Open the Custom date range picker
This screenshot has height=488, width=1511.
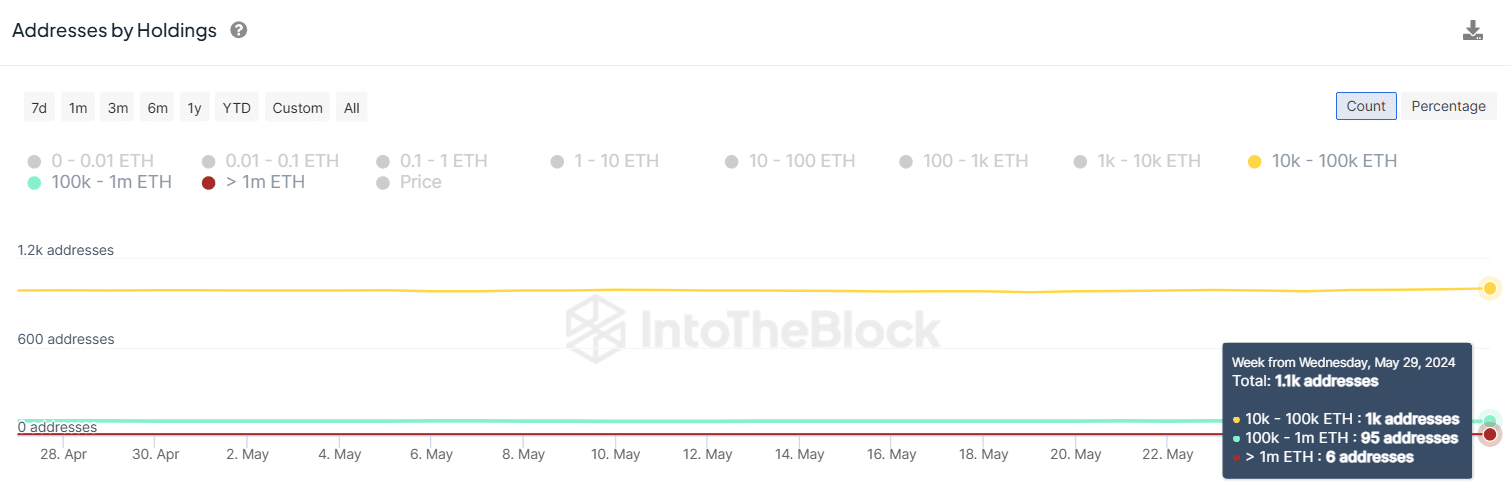(x=297, y=107)
